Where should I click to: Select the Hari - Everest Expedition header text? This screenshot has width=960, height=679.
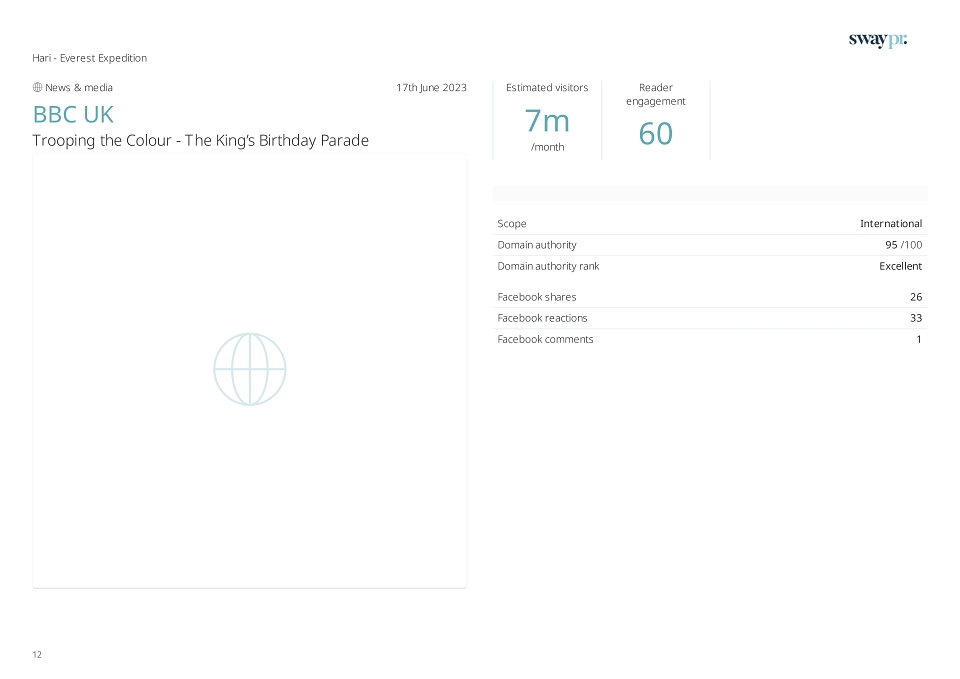point(89,58)
